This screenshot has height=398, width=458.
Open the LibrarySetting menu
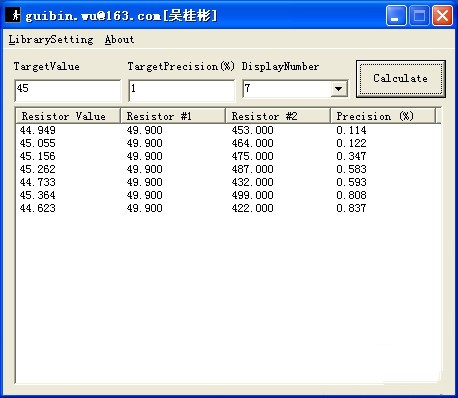(x=51, y=40)
